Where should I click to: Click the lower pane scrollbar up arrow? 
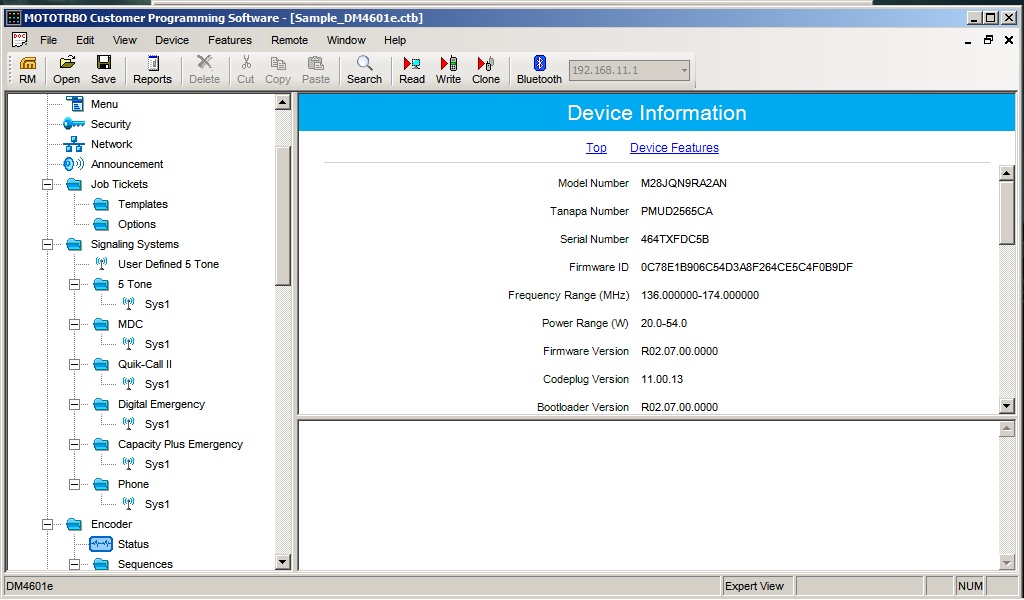[x=1006, y=429]
